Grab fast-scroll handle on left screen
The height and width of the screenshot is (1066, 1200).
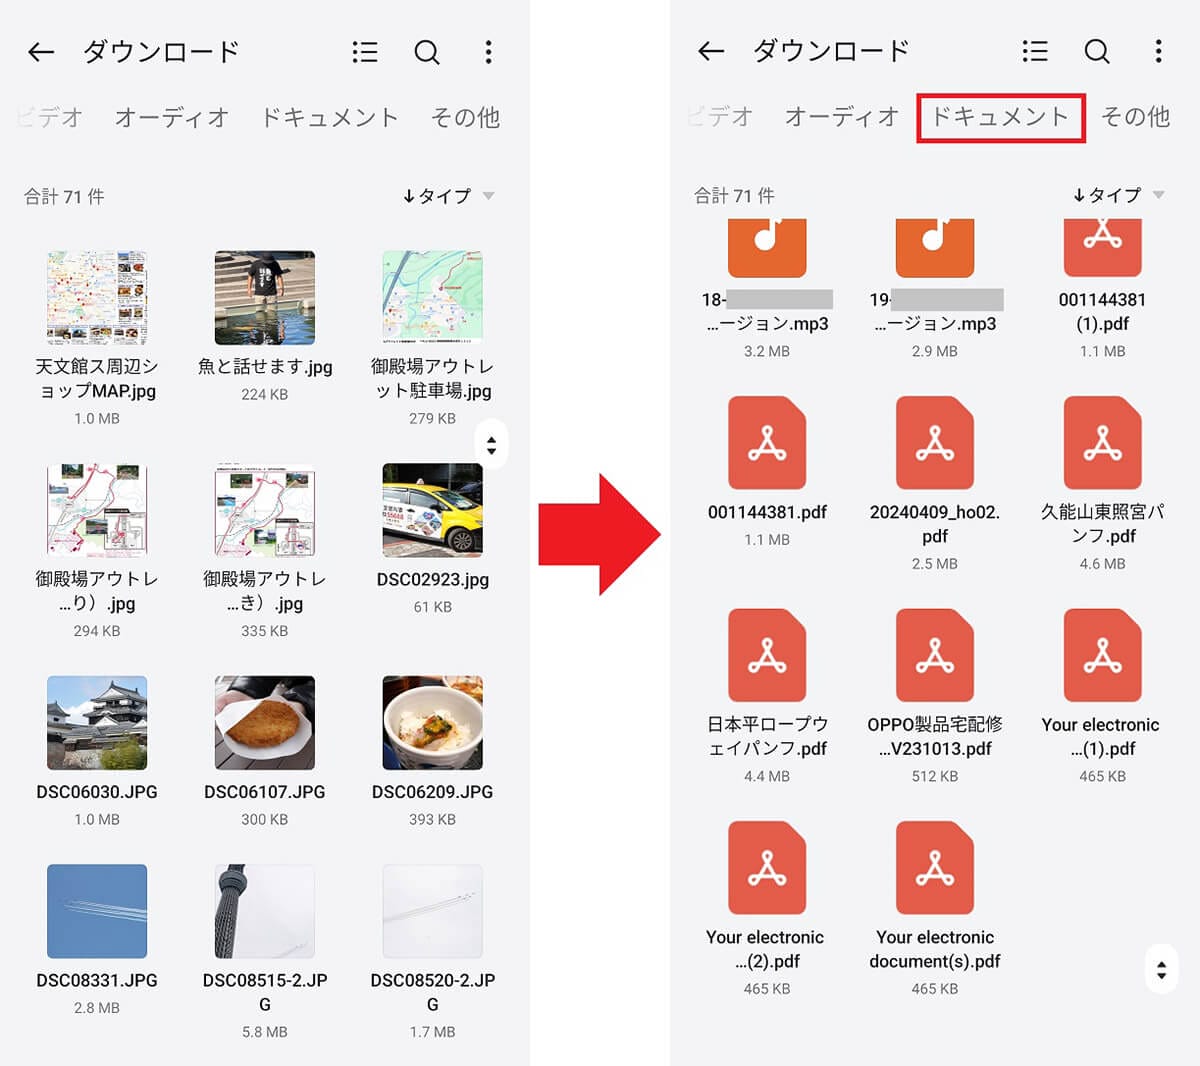coord(491,445)
